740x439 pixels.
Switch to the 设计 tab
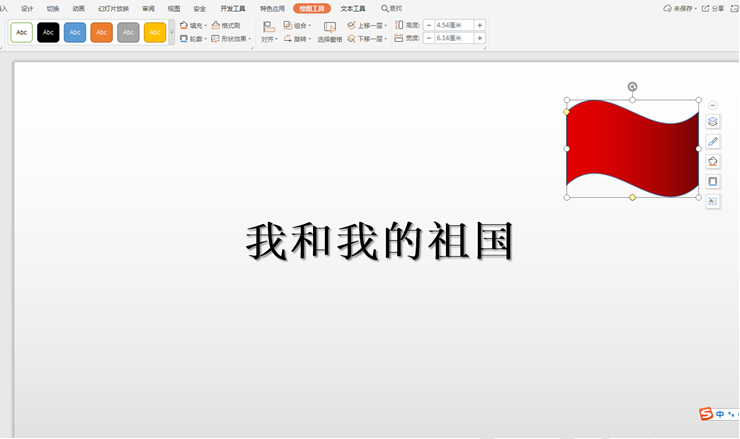[x=27, y=8]
